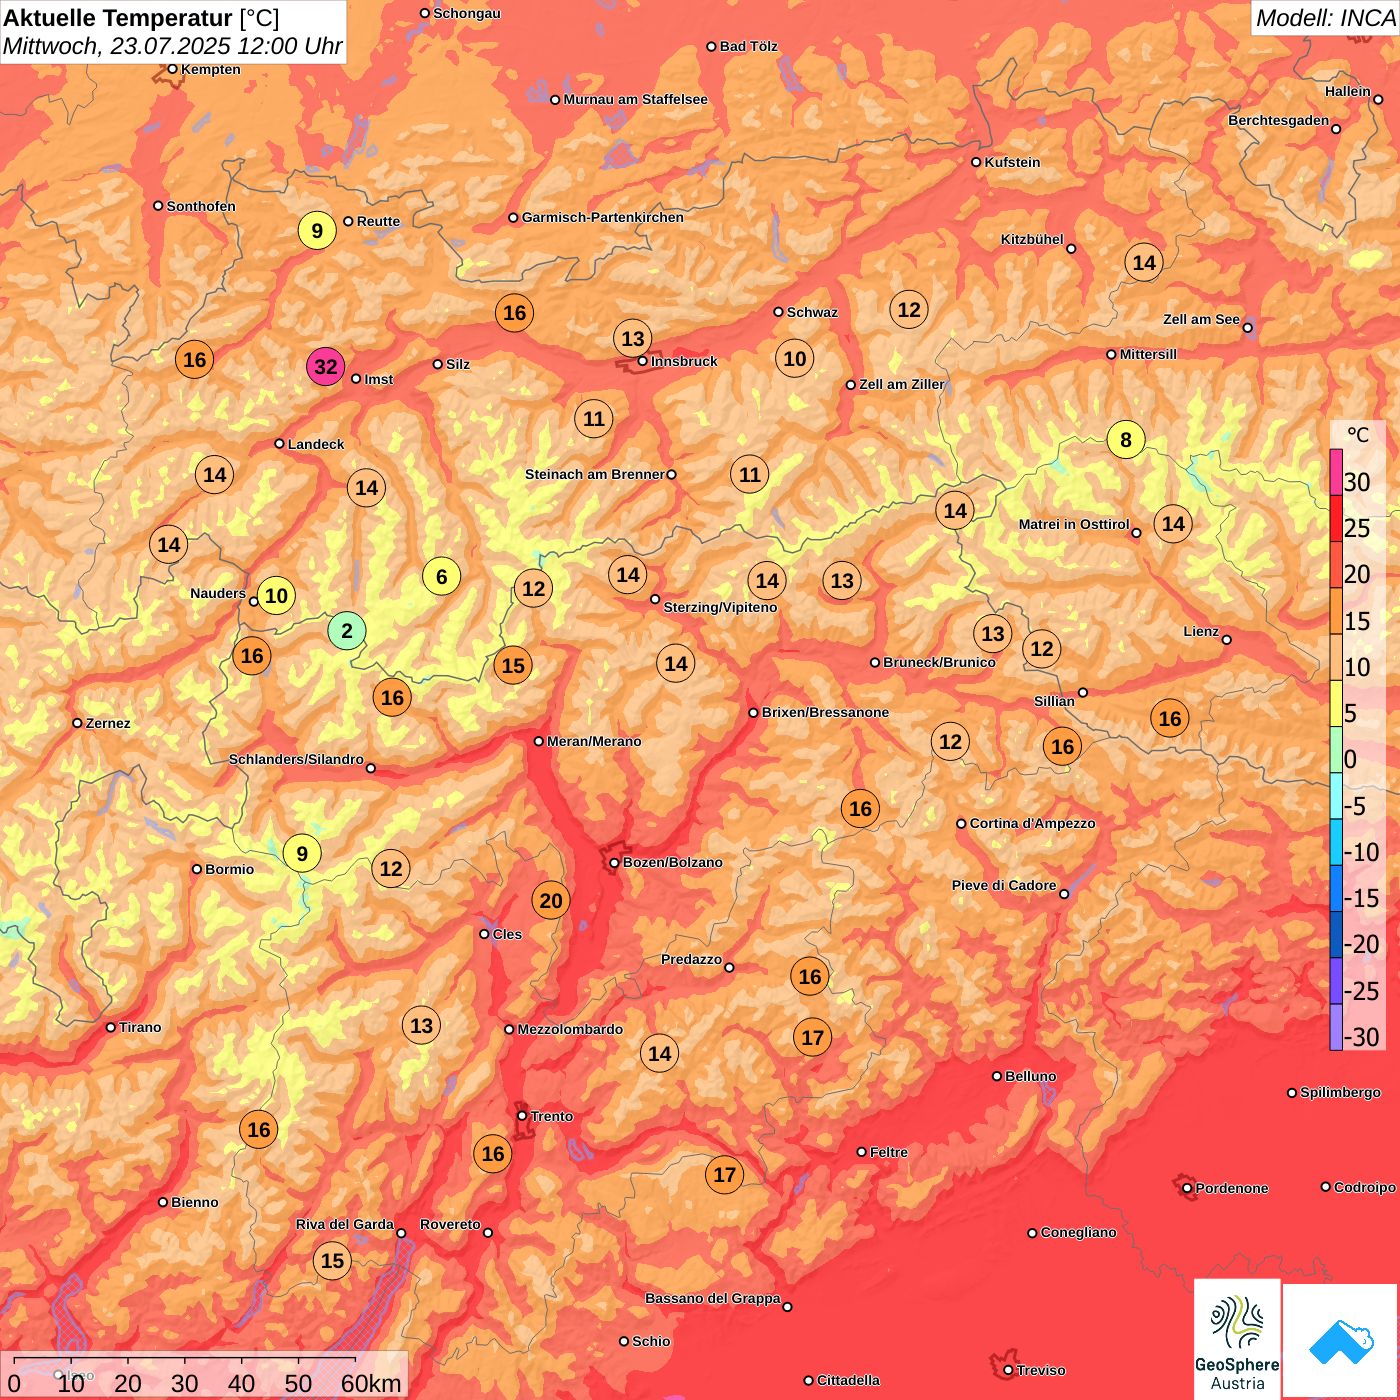Select the 8 degree marker near Mittersill
This screenshot has width=1400, height=1400.
click(x=1126, y=439)
